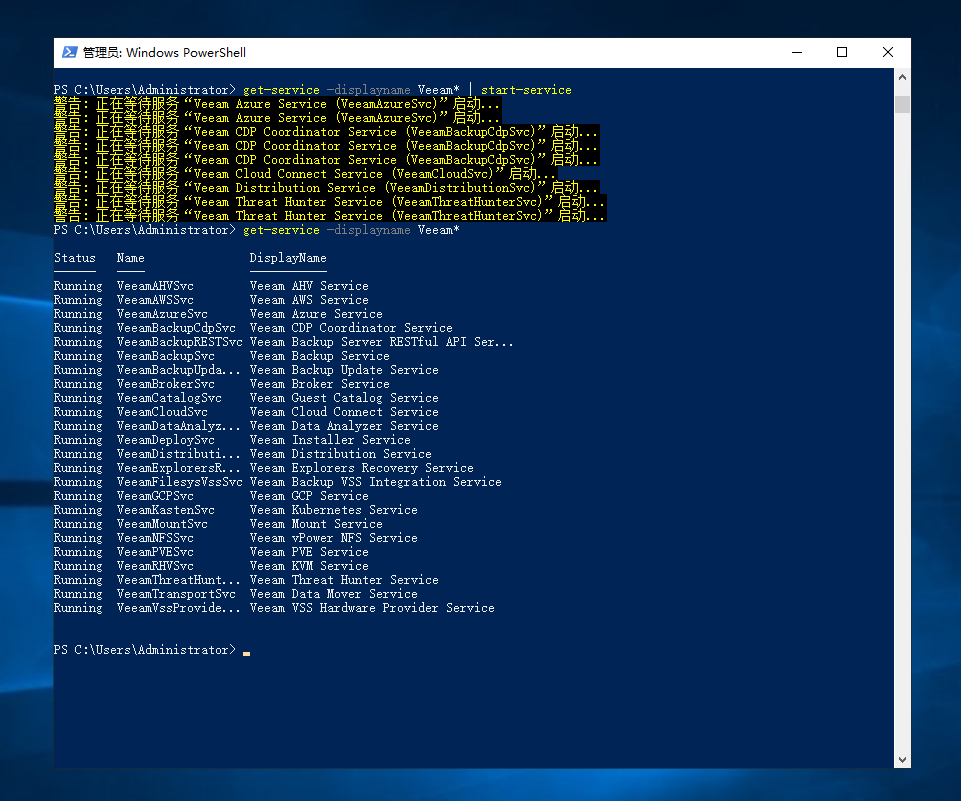Click the 'Name' column header
The image size is (961, 801).
131,258
